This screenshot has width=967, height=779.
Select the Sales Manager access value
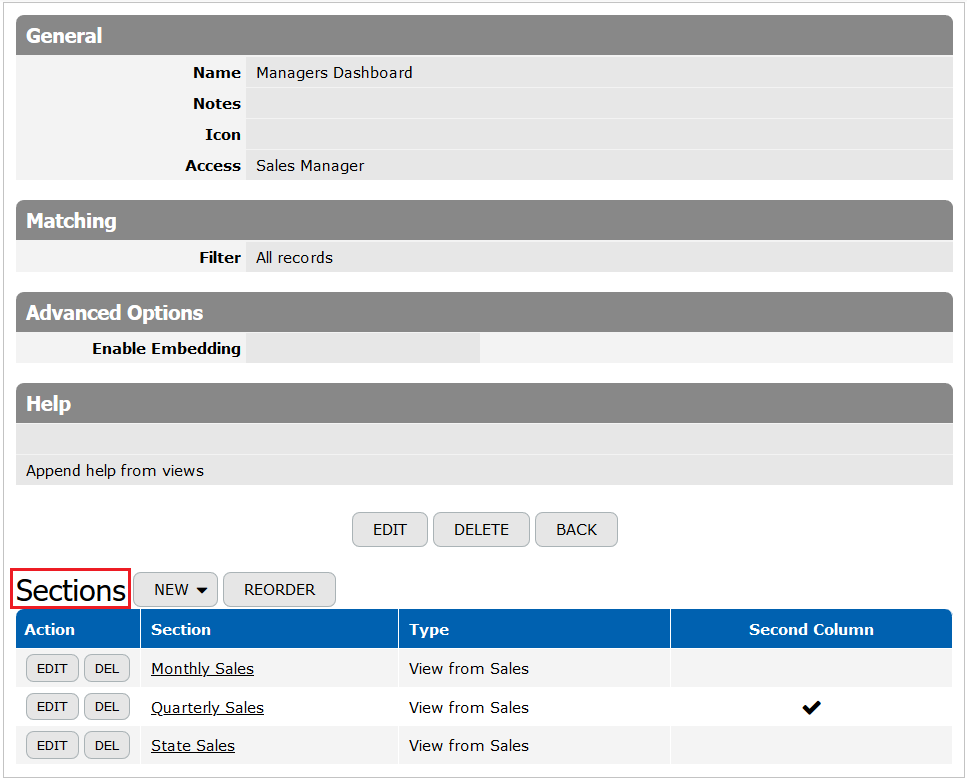[x=310, y=166]
